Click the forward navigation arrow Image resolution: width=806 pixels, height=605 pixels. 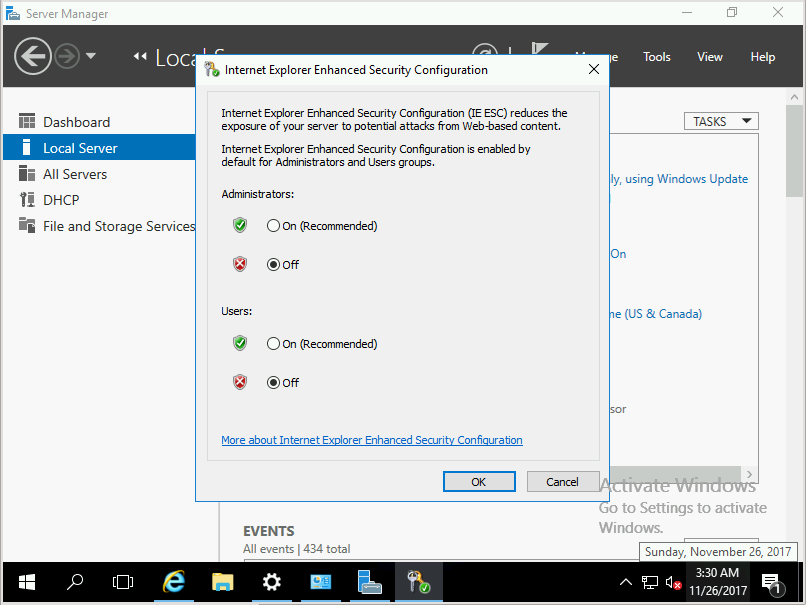pos(67,56)
